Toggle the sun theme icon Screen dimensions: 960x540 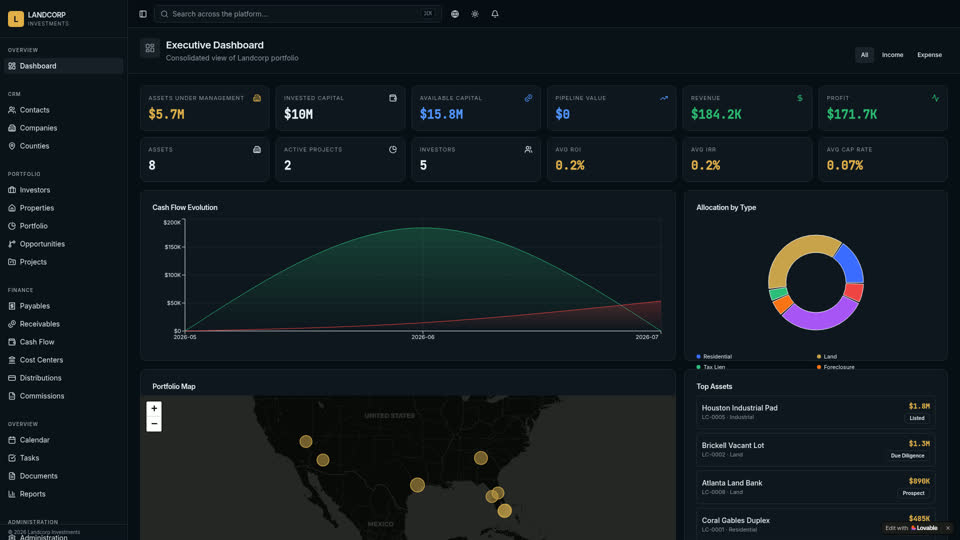coord(475,14)
